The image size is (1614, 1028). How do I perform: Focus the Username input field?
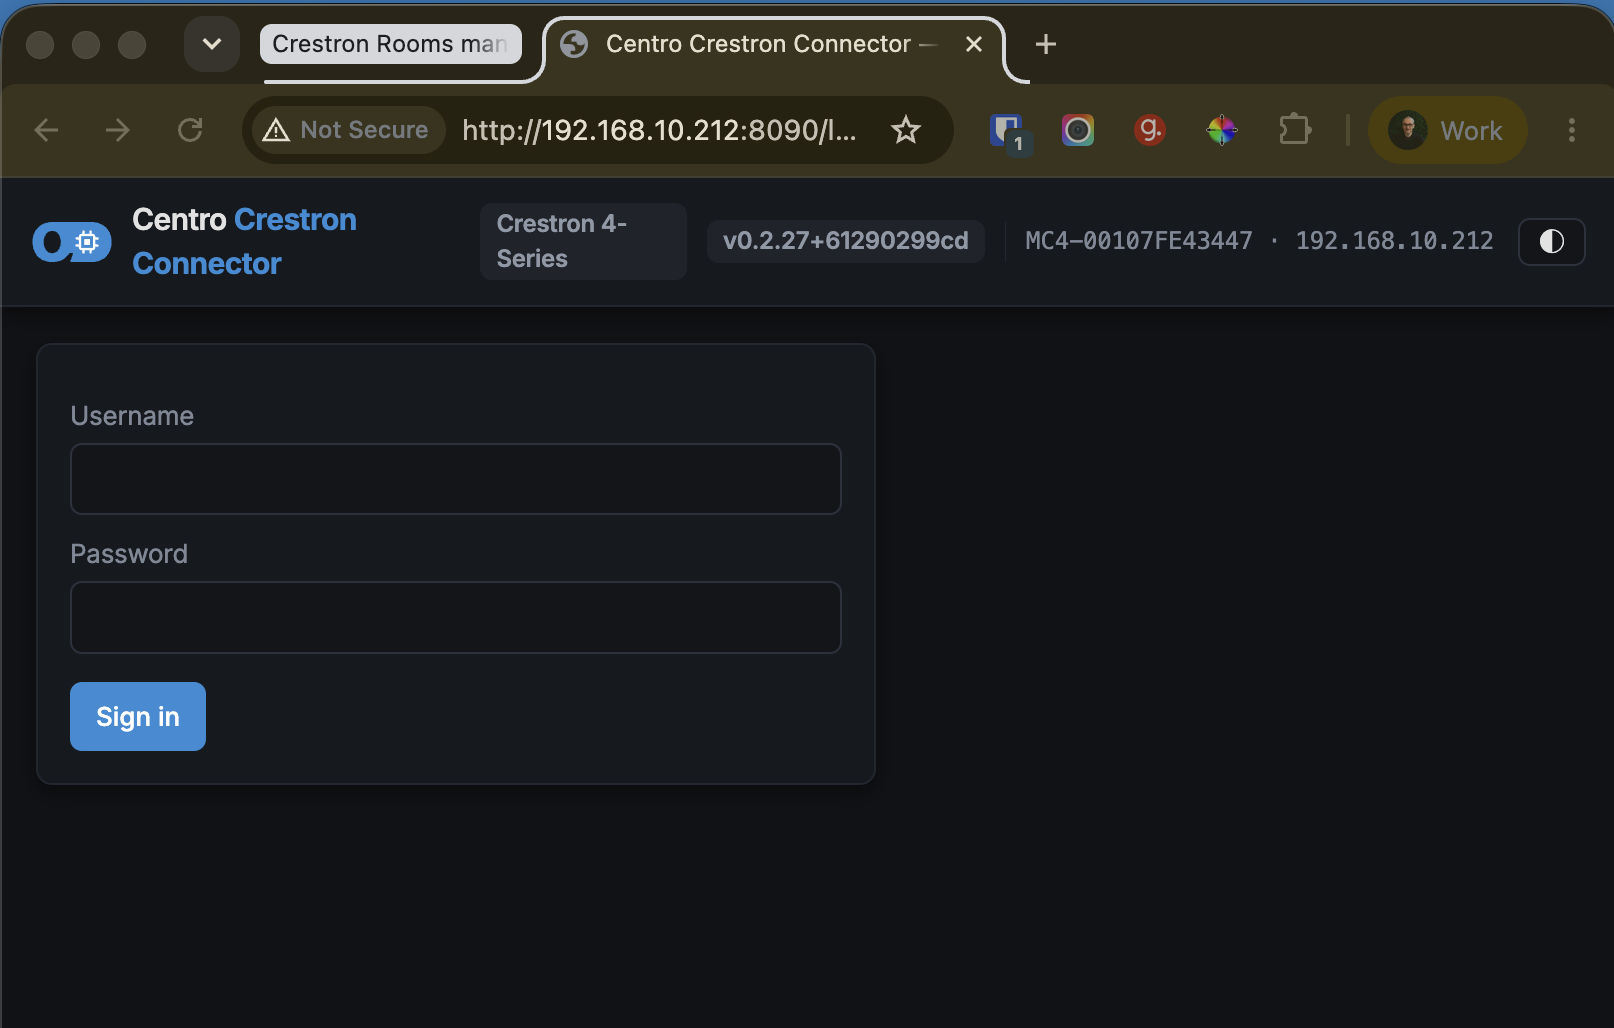click(x=456, y=479)
